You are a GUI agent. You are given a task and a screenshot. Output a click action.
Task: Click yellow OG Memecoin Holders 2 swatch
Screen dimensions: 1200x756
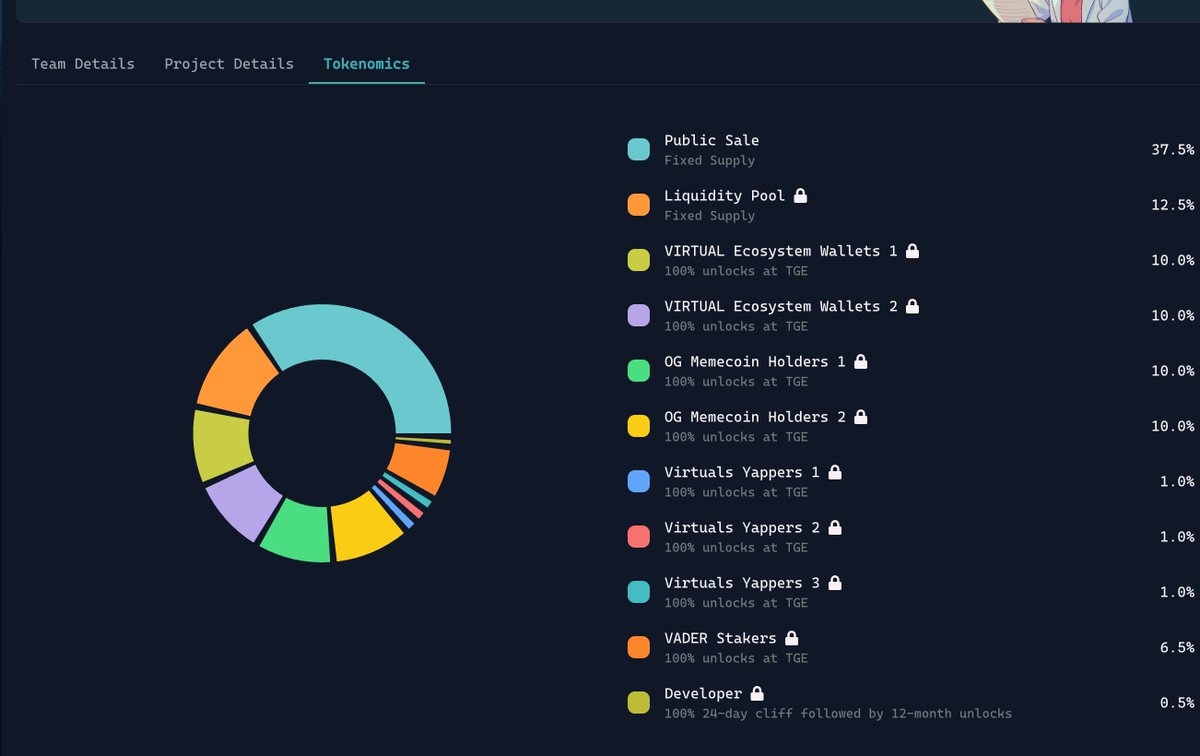639,426
